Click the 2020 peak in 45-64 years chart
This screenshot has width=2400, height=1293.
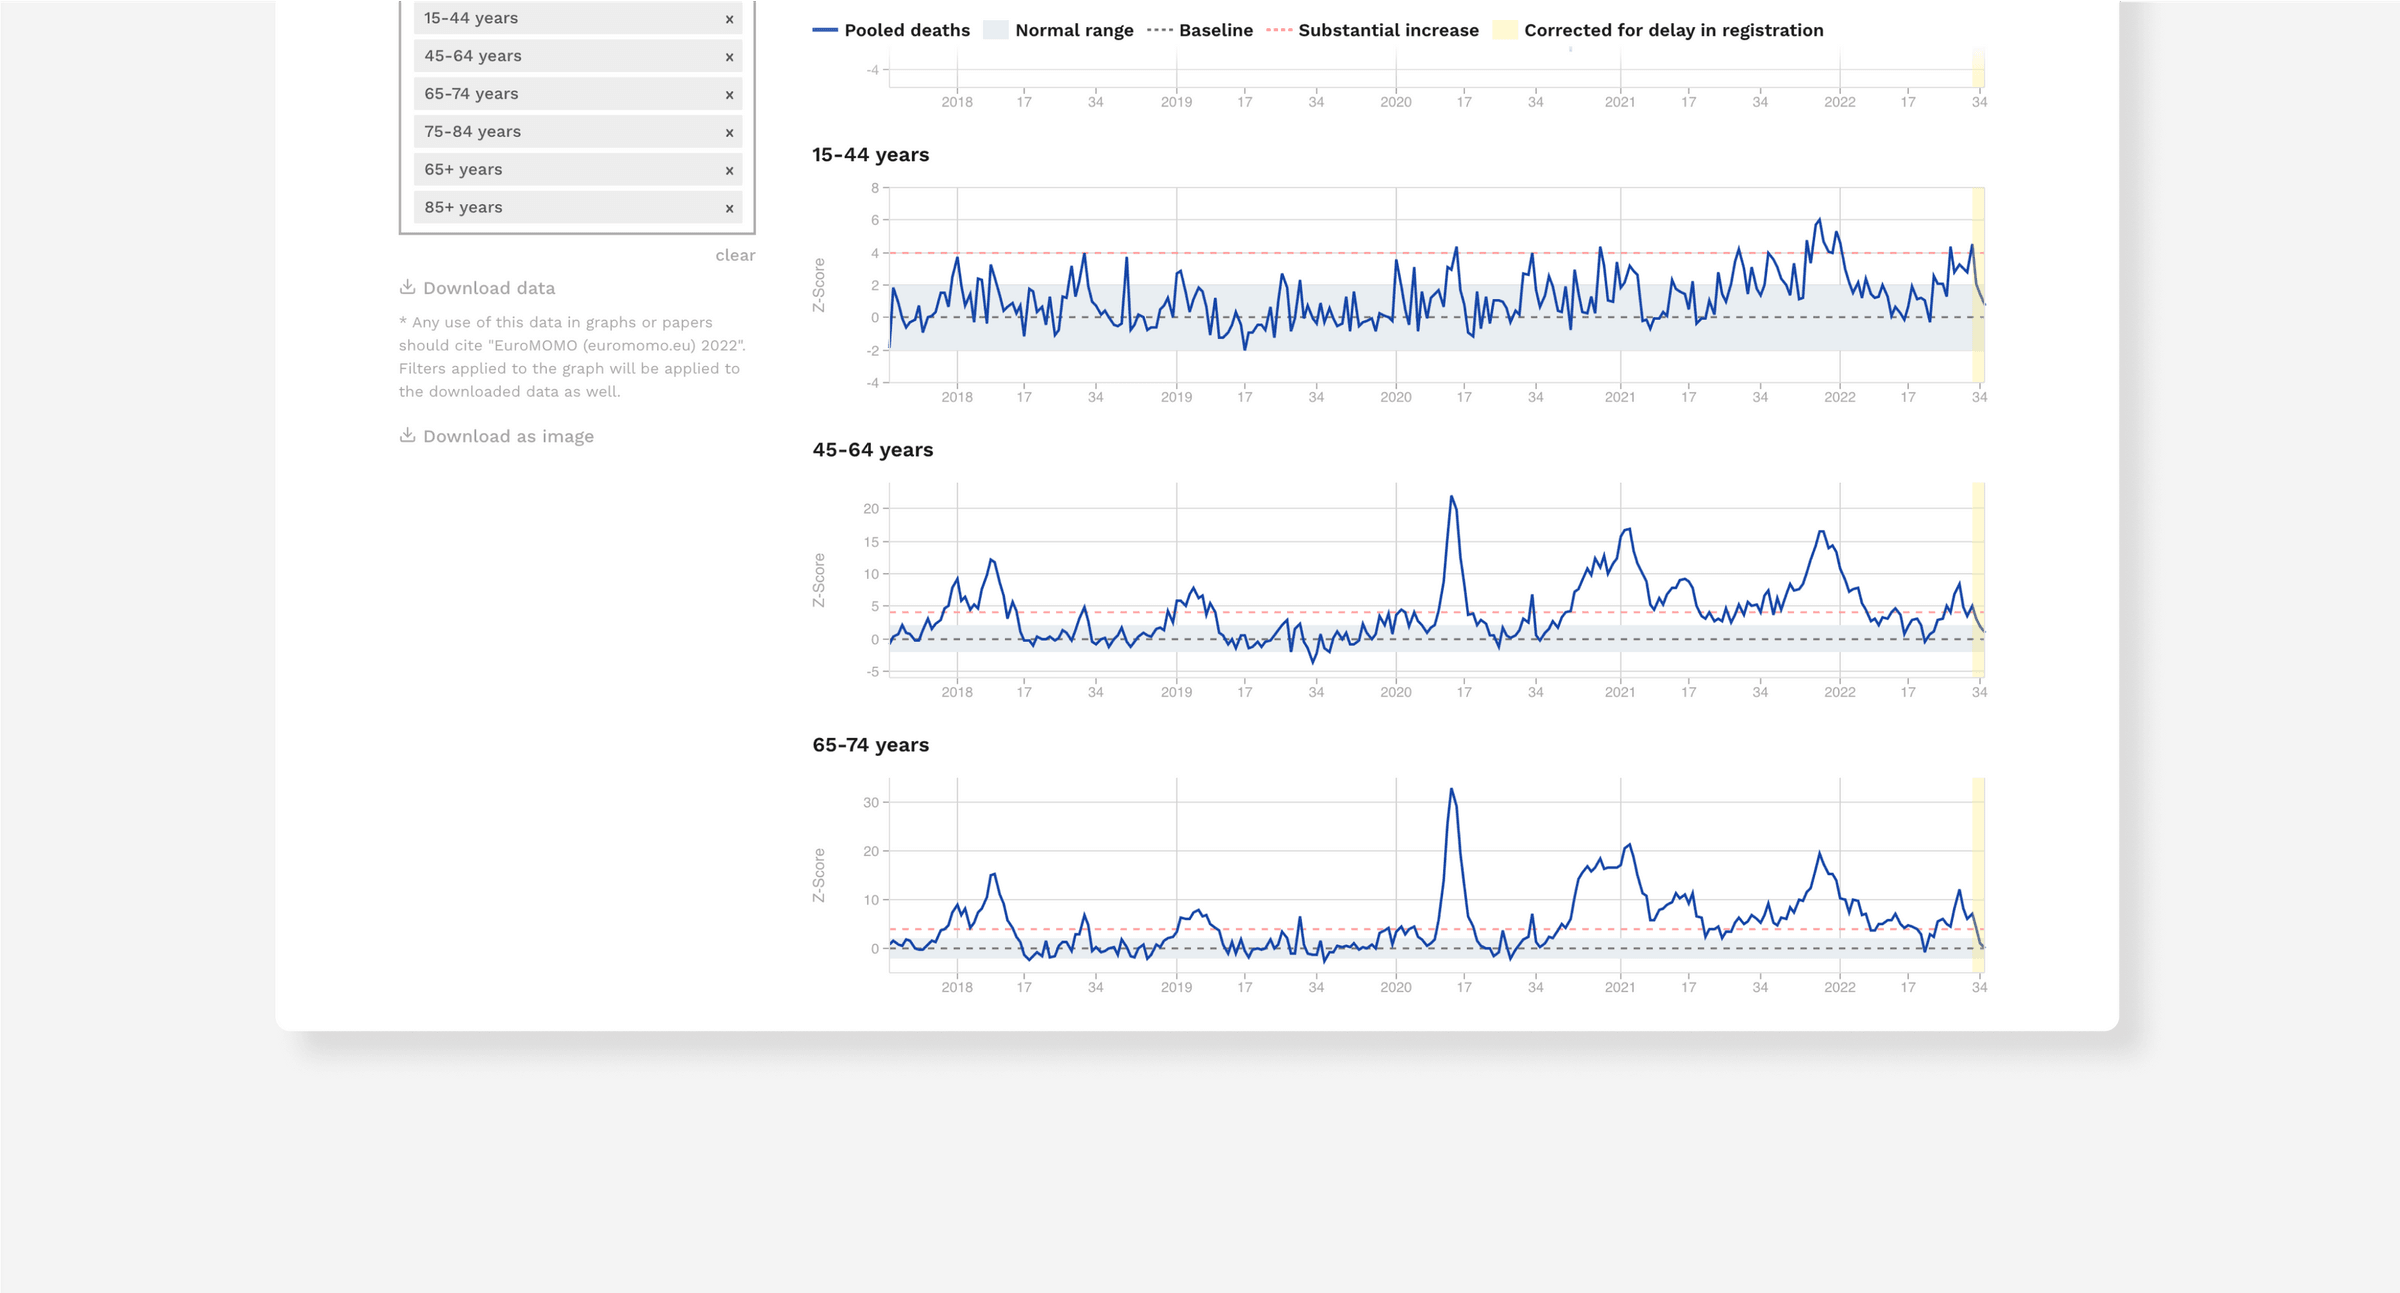[1451, 497]
